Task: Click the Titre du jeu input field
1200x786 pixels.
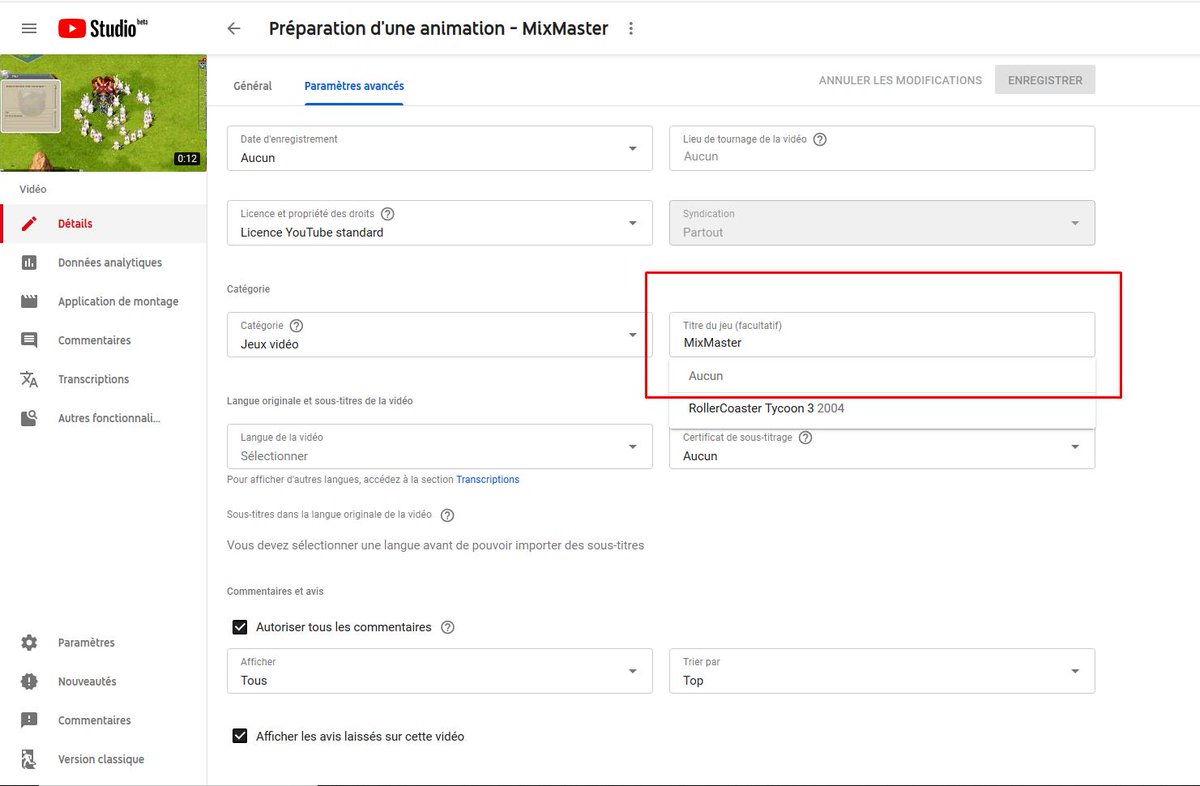Action: click(882, 335)
